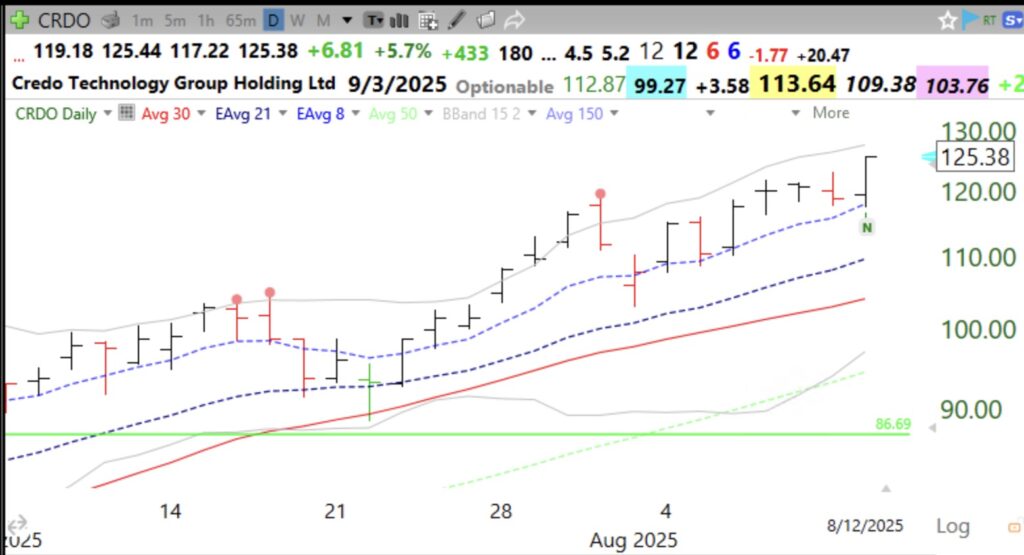This screenshot has width=1024, height=555.
Task: Click the orange icon beside Log
Action: pyautogui.click(x=1015, y=526)
